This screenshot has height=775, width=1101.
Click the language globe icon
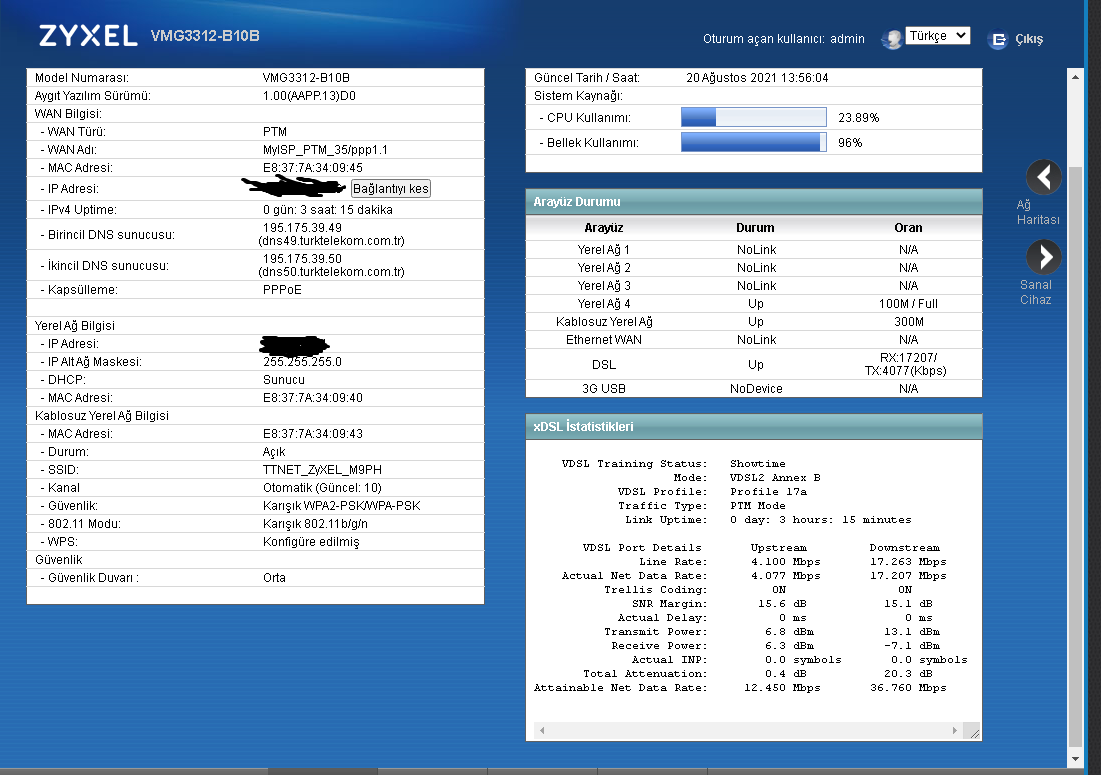[892, 39]
